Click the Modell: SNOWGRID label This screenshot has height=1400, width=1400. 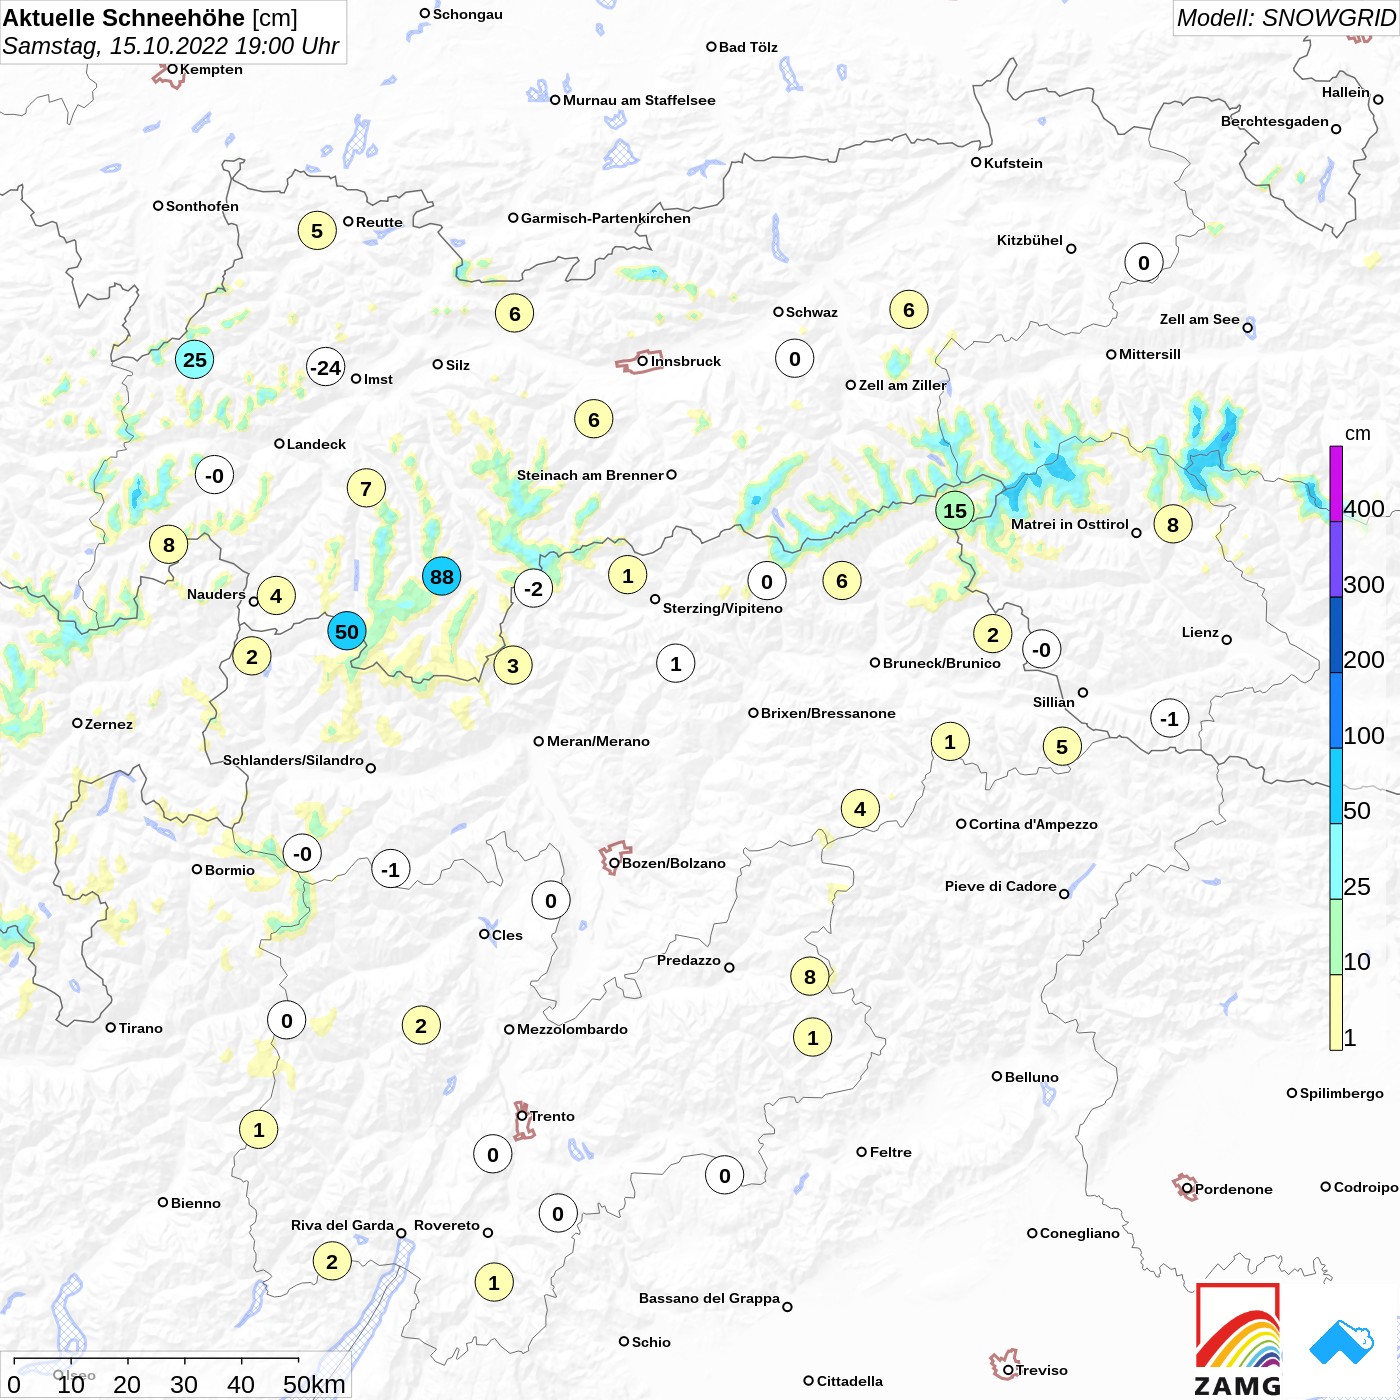1286,18
